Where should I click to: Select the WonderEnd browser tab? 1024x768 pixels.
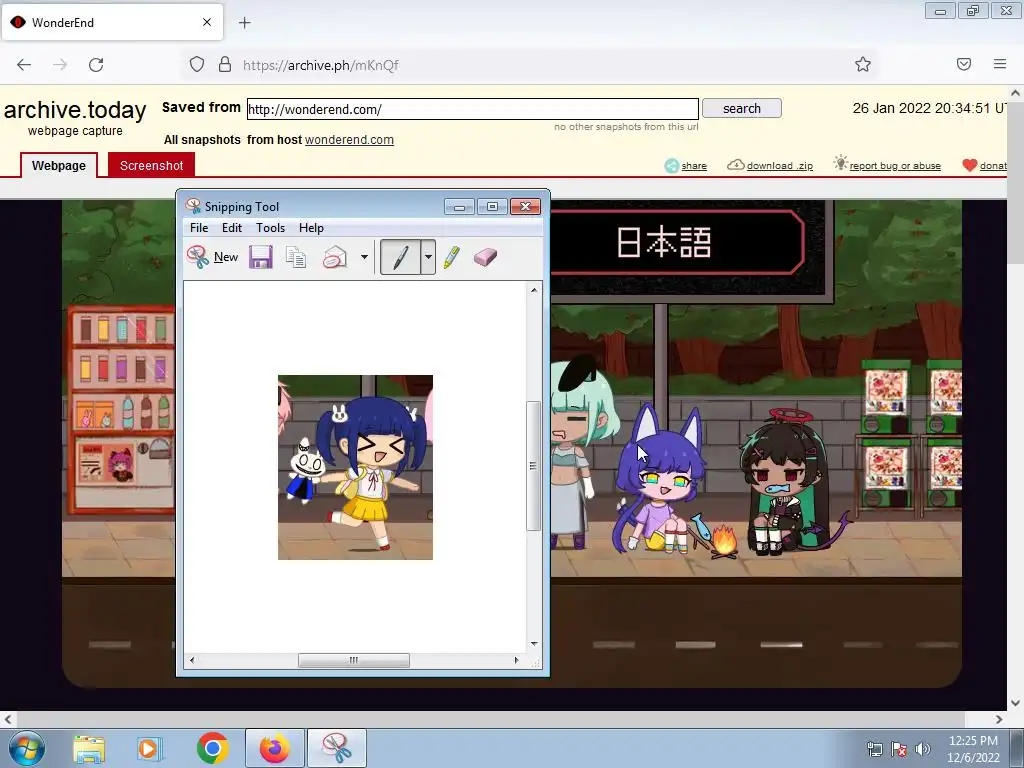click(112, 22)
